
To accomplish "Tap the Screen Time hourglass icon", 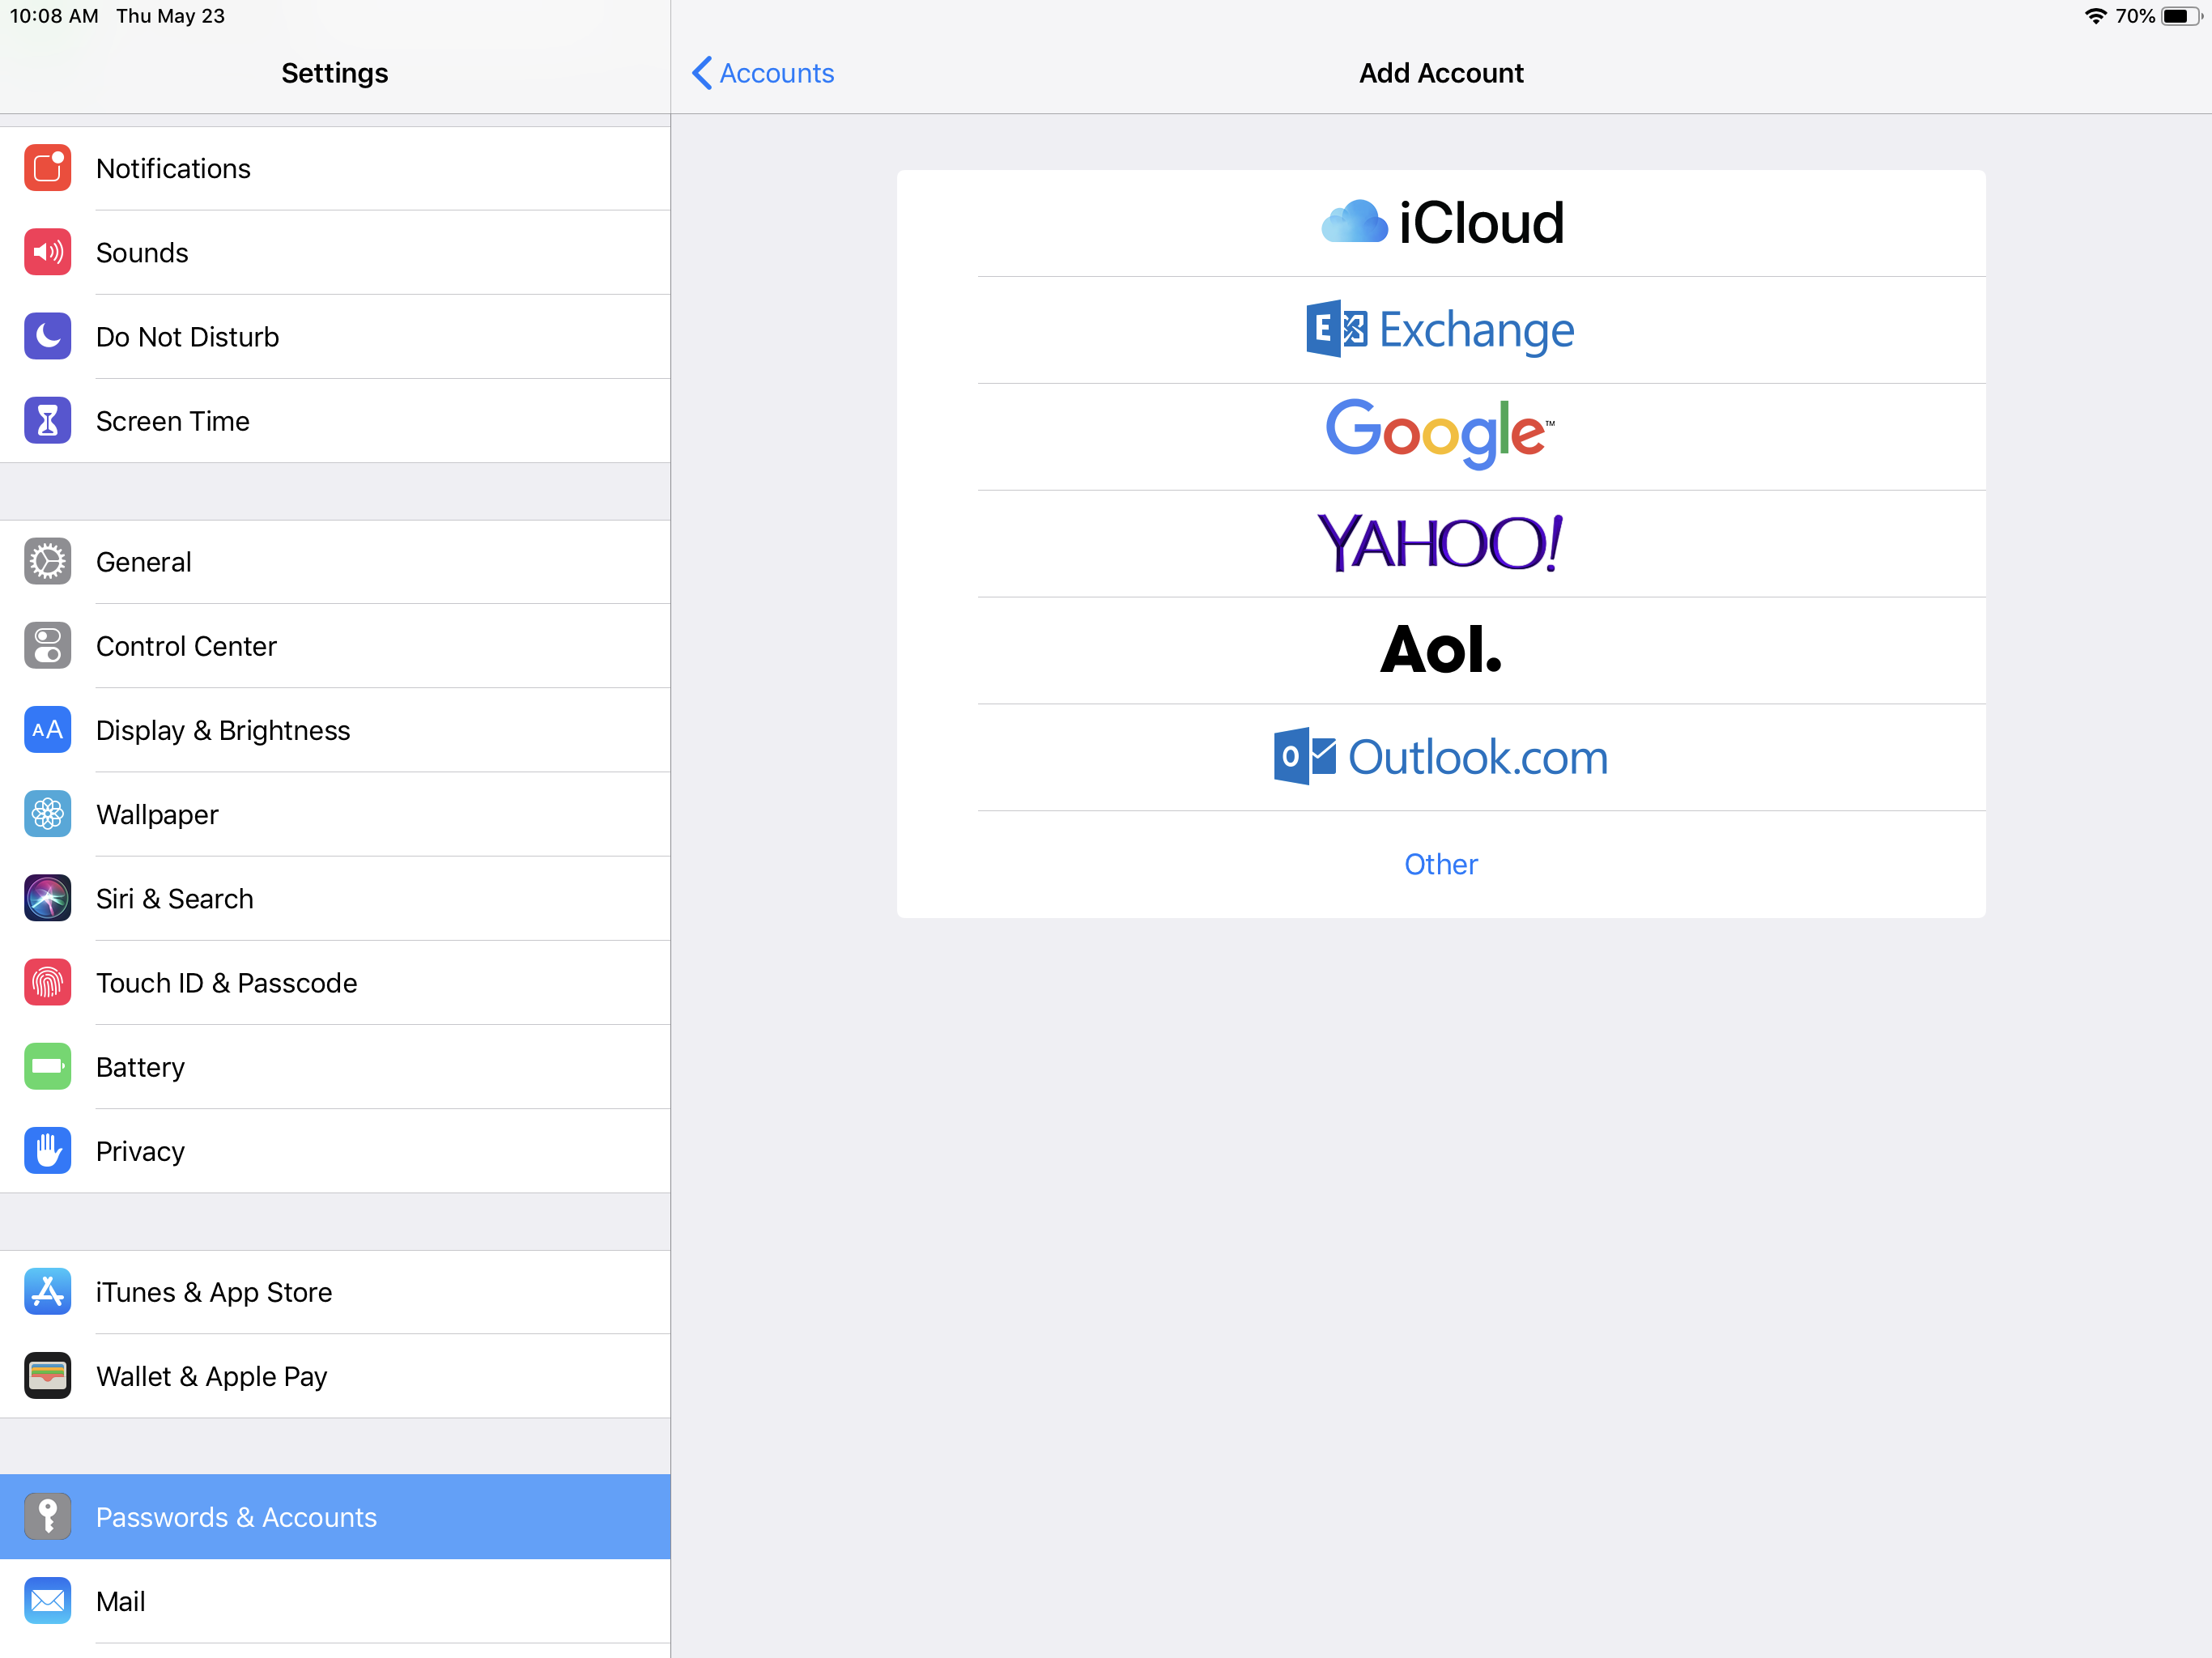I will point(47,420).
